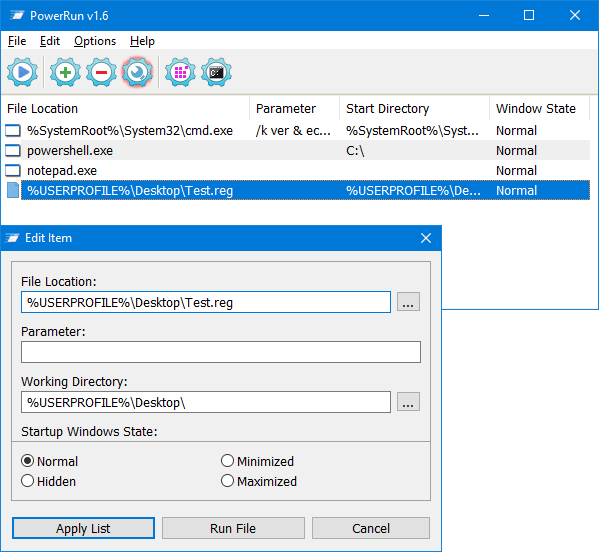Open the Edit menu
The height and width of the screenshot is (552, 599).
(x=50, y=41)
